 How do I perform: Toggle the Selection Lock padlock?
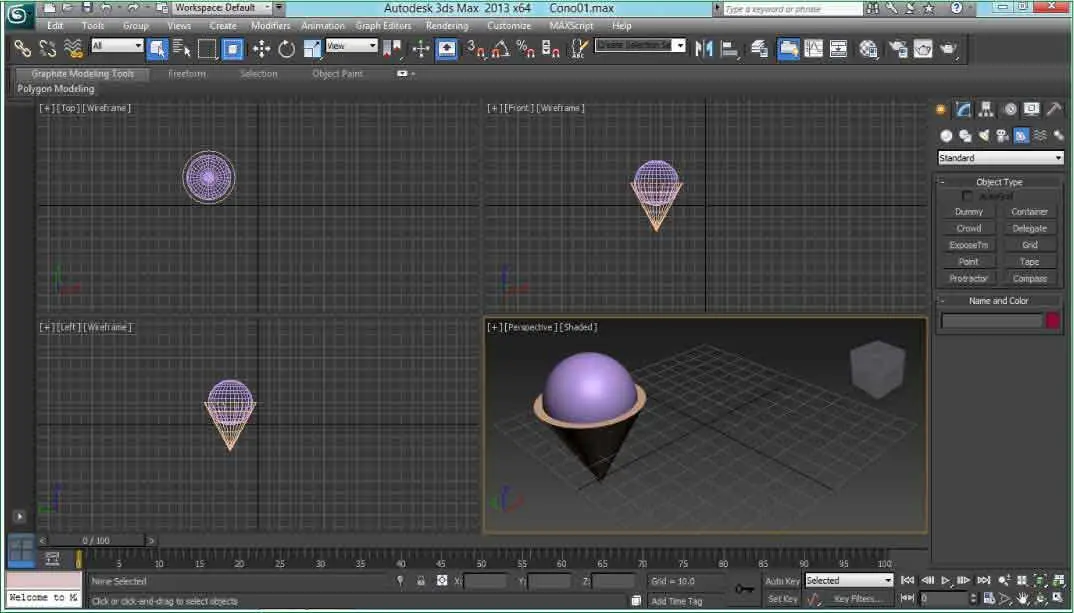tap(421, 581)
